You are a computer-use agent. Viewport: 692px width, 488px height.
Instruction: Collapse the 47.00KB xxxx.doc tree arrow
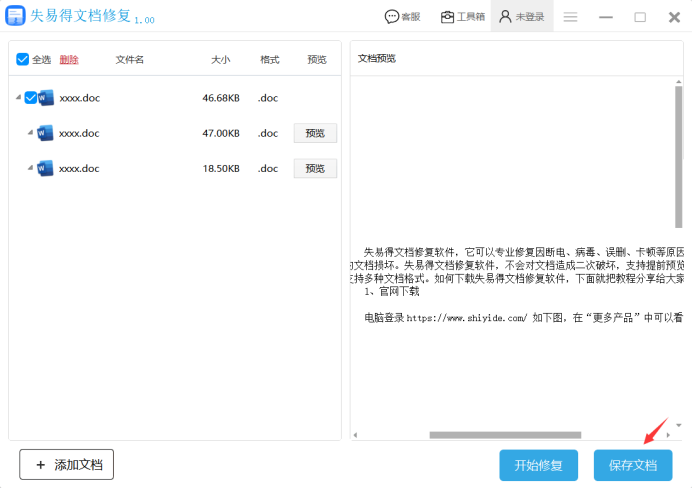30,133
